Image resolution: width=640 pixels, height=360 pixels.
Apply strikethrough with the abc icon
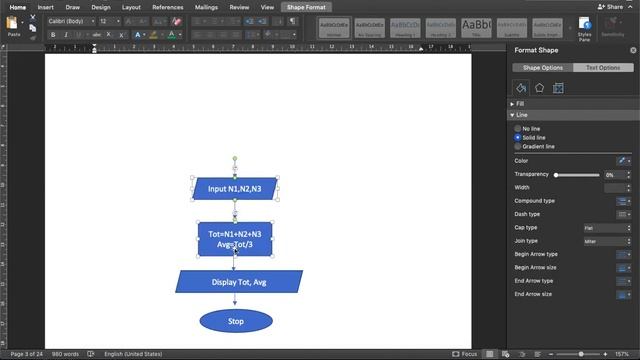click(x=96, y=35)
